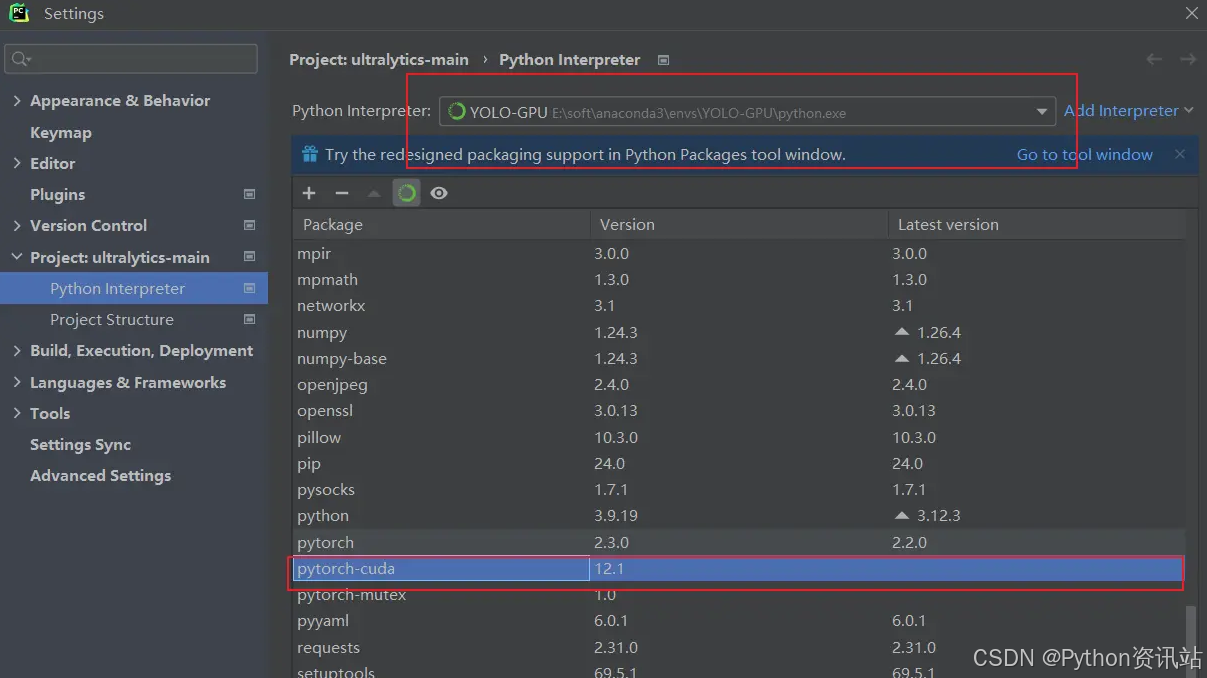Click the PyCharm logo in the title bar
The width and height of the screenshot is (1207, 678).
click(x=19, y=14)
